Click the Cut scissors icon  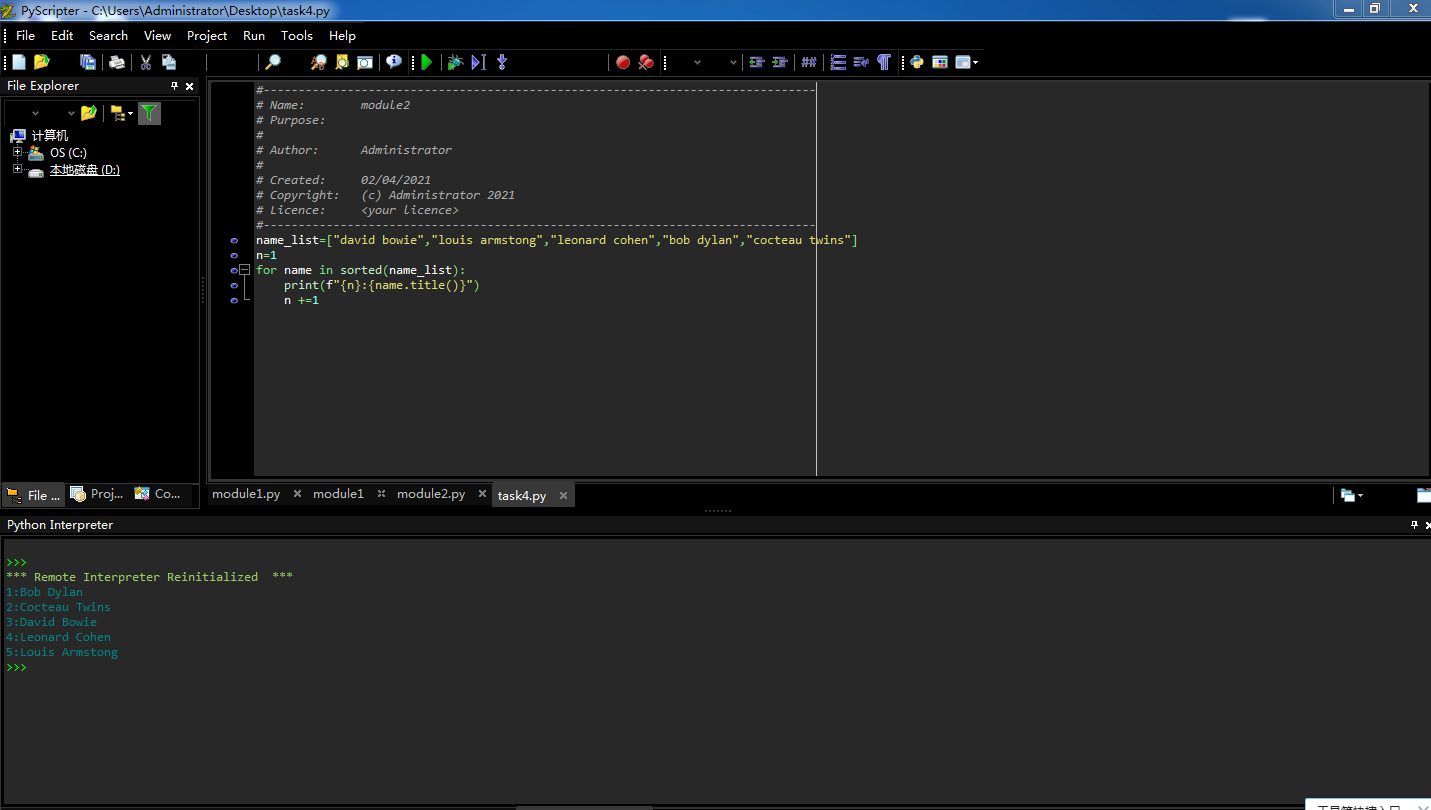(146, 62)
